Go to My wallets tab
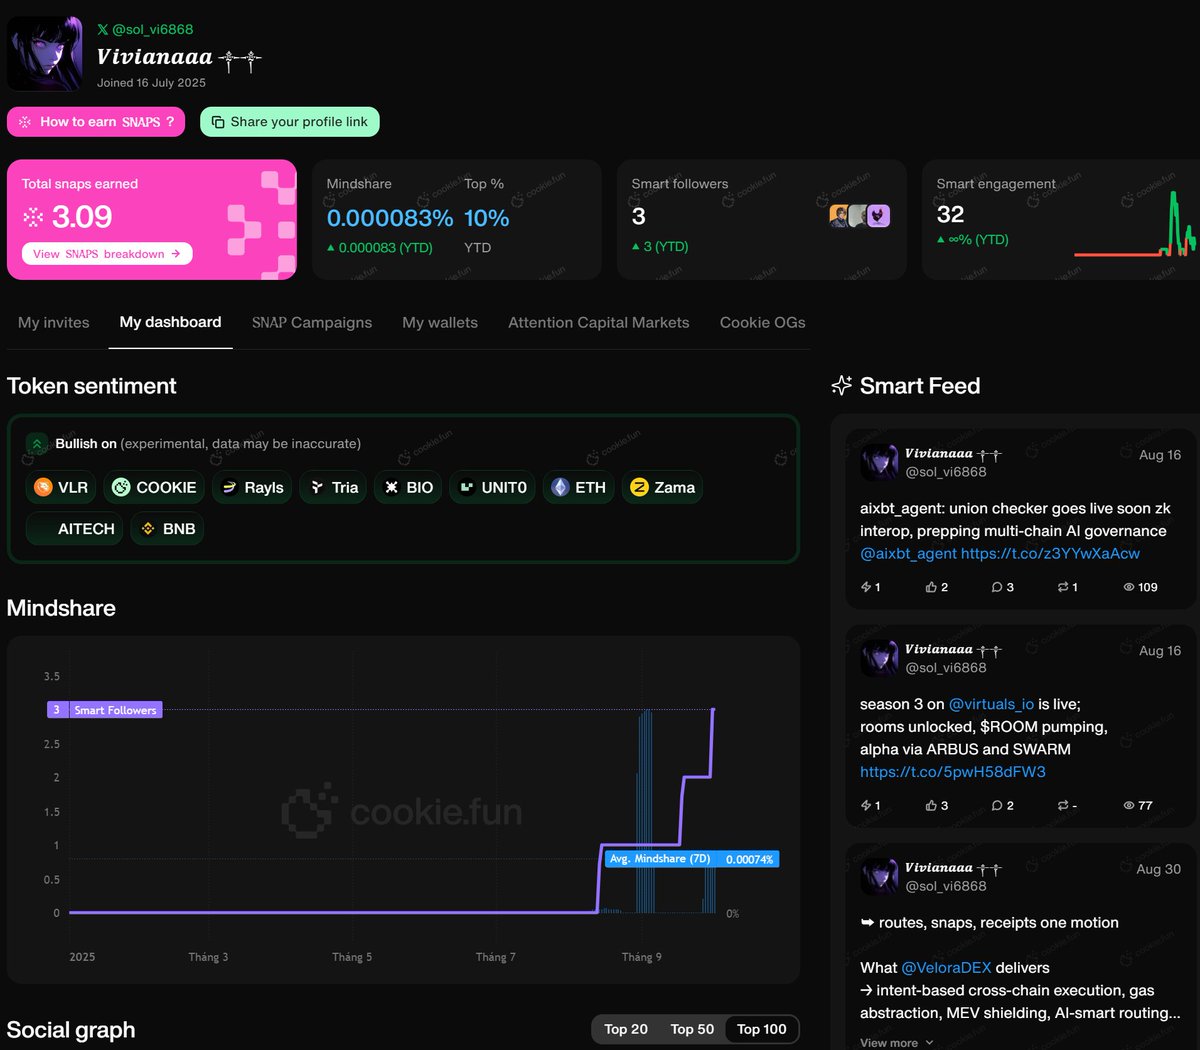 point(440,322)
